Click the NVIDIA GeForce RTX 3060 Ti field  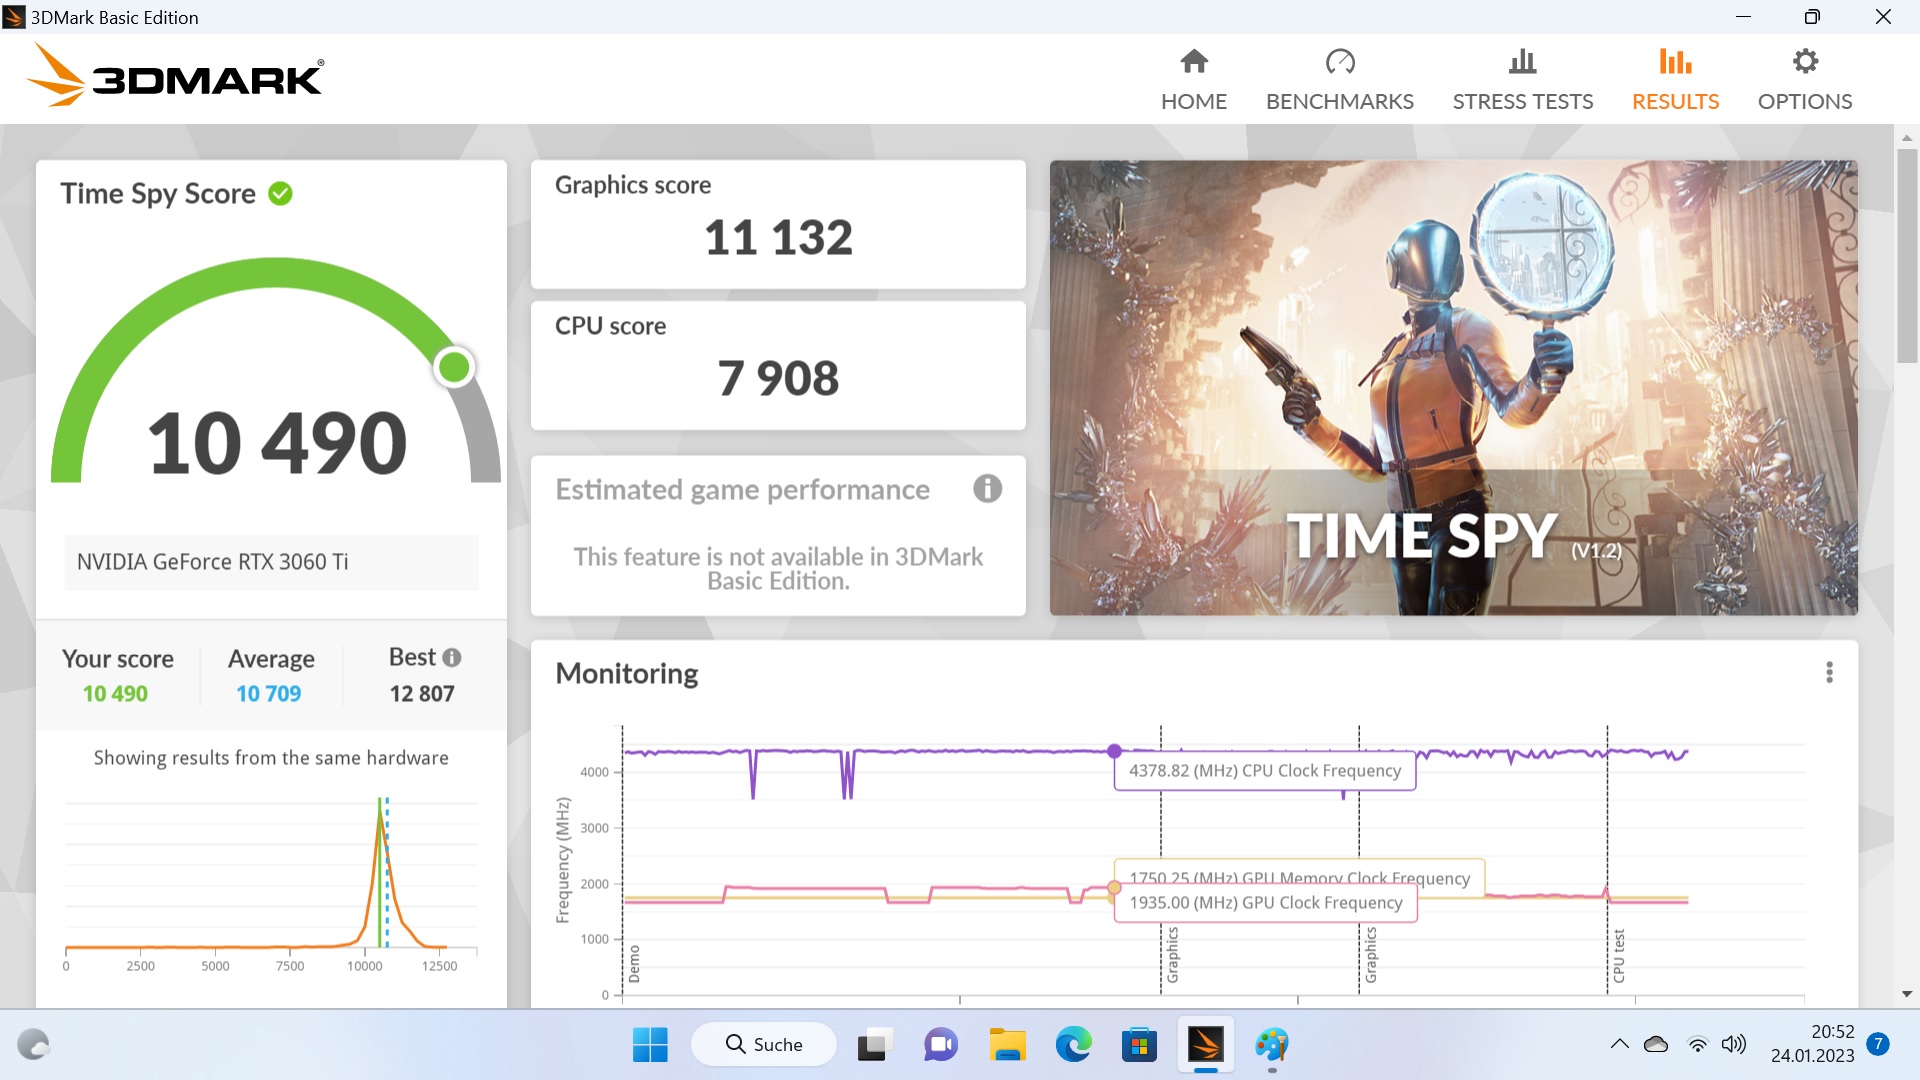click(x=271, y=562)
